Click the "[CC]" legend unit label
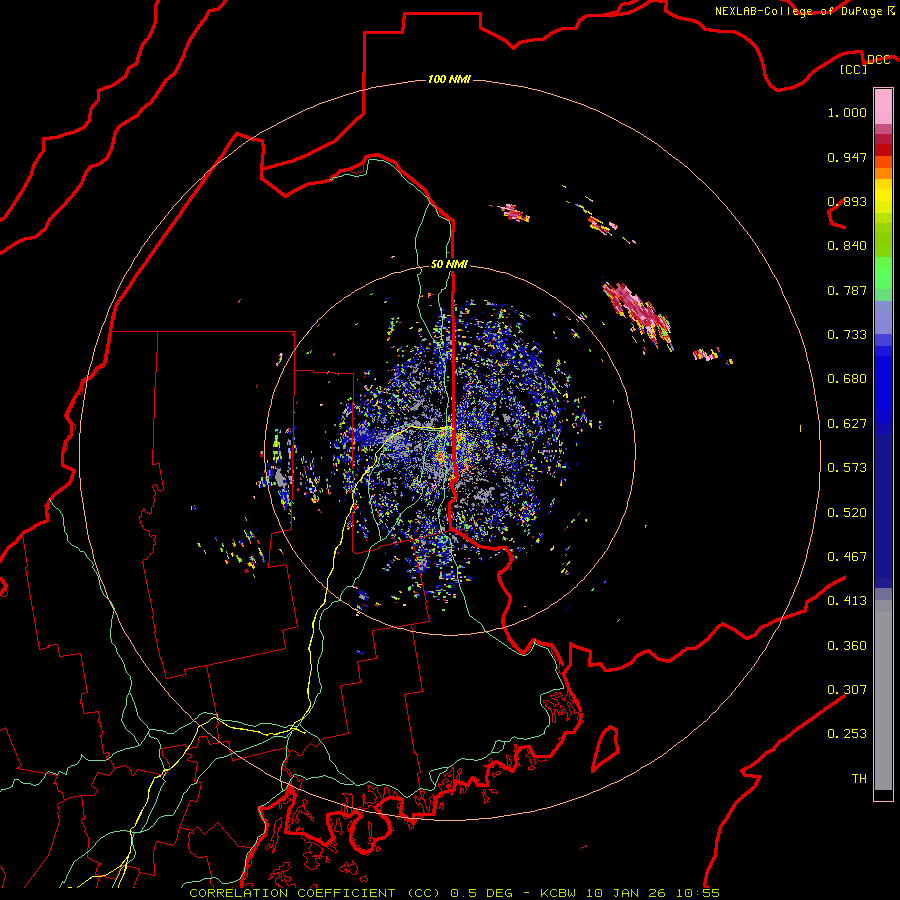Screen dimensions: 900x900 click(853, 69)
